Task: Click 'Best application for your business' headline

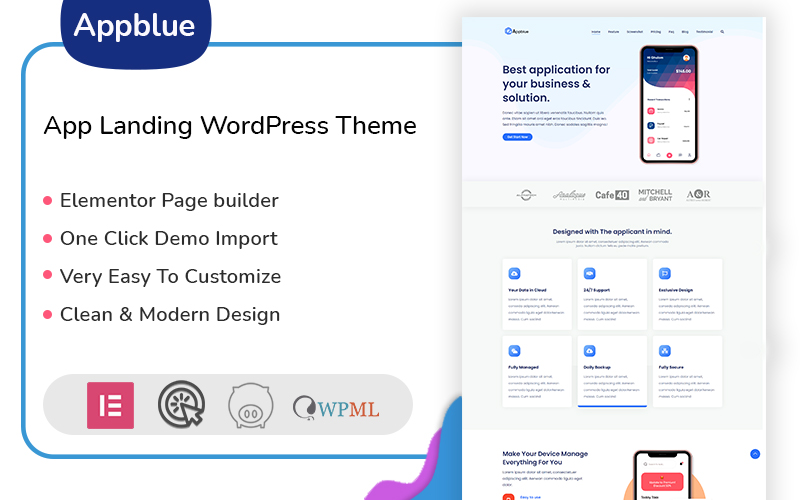Action: pyautogui.click(x=556, y=83)
